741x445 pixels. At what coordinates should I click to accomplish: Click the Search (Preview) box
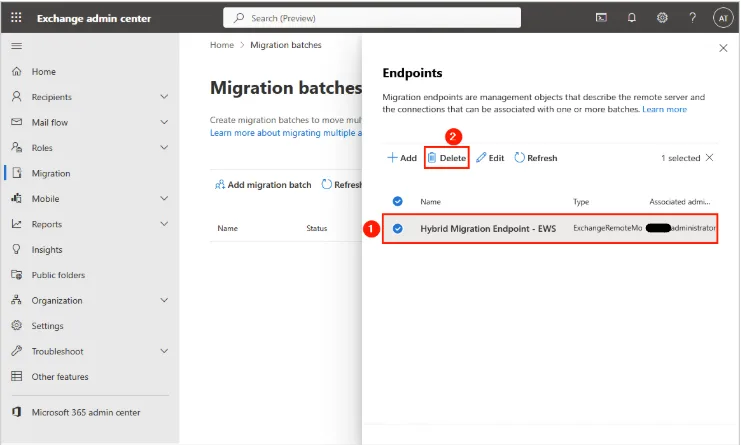click(372, 18)
